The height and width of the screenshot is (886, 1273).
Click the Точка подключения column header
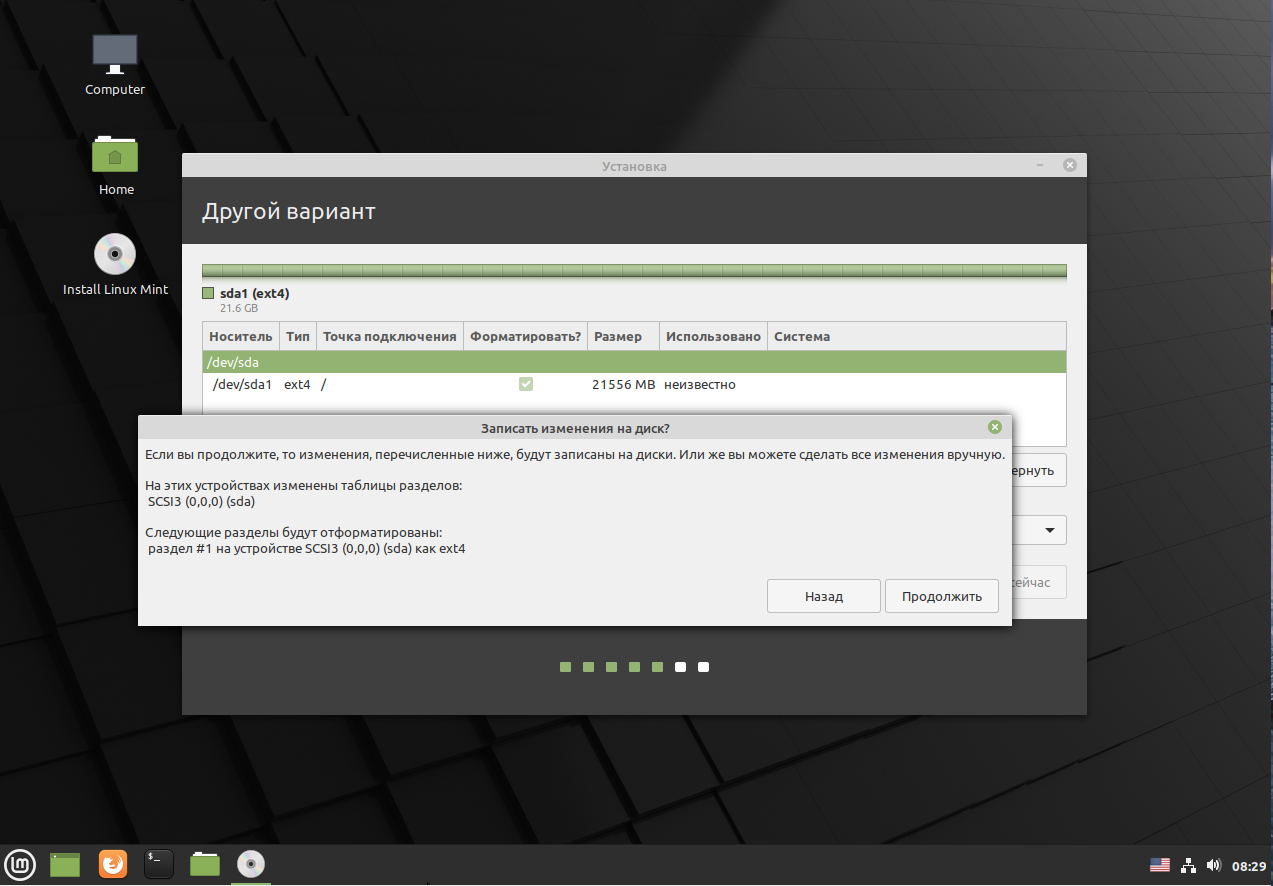(390, 337)
